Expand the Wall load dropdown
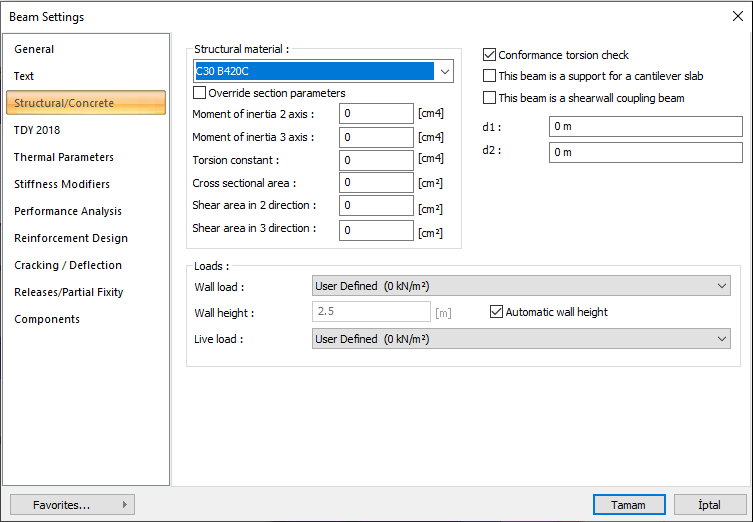 (x=723, y=286)
